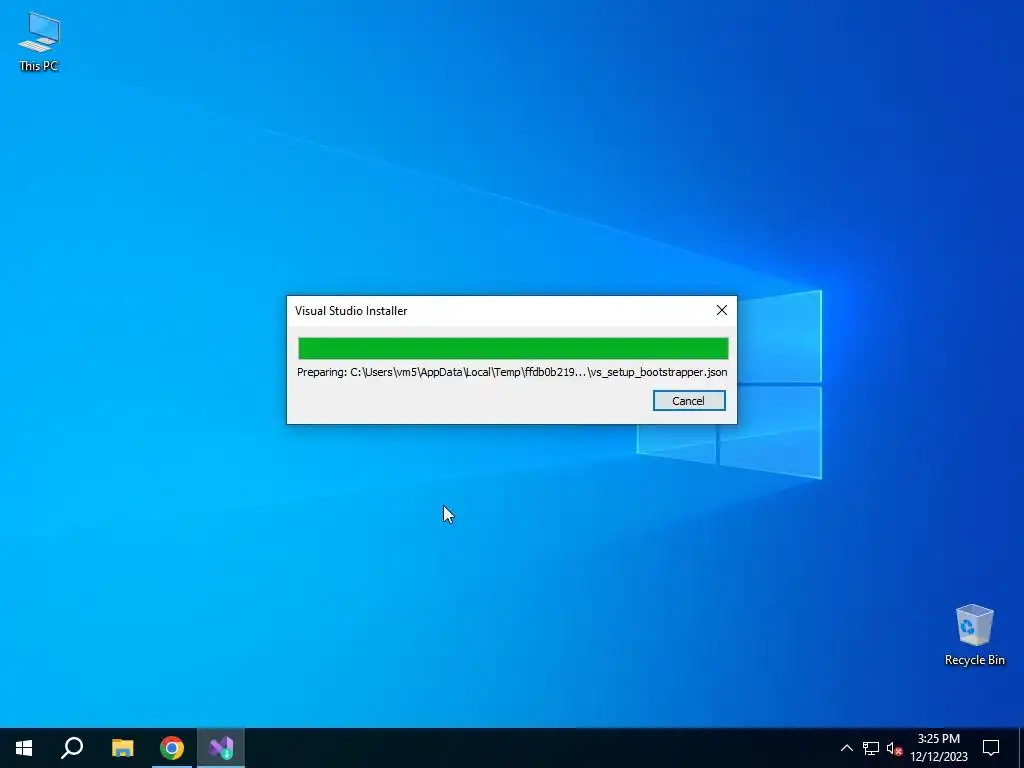Close the Visual Studio Installer dialog
This screenshot has width=1024, height=768.
point(721,310)
